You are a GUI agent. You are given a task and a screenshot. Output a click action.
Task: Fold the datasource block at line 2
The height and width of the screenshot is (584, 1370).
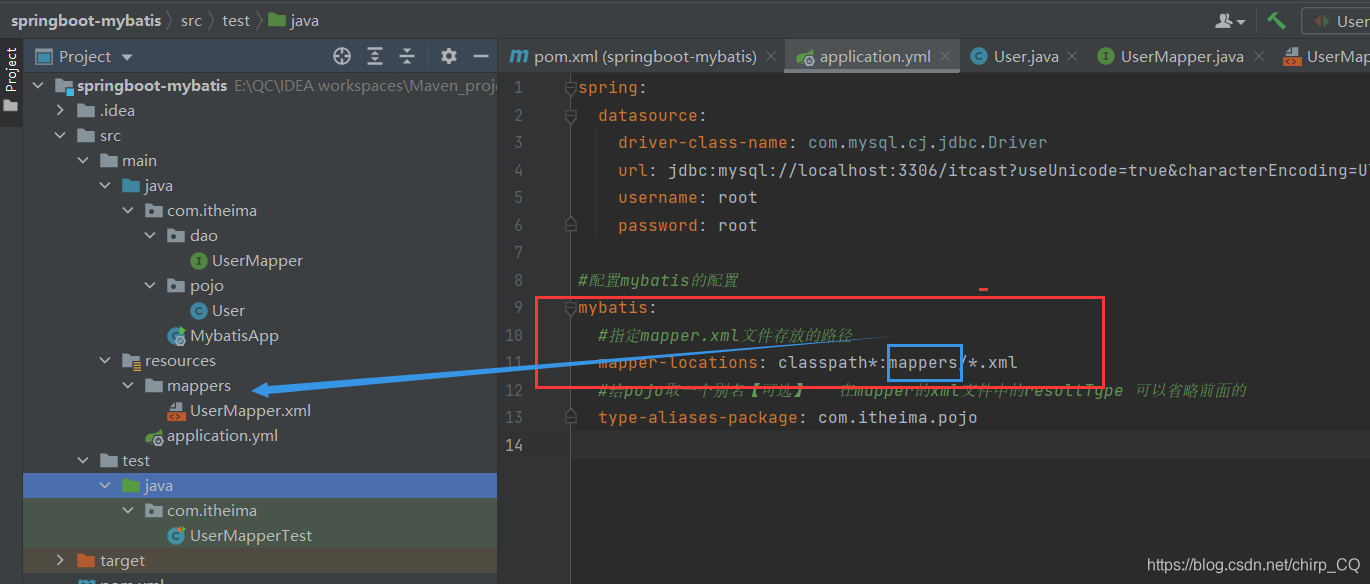[570, 116]
